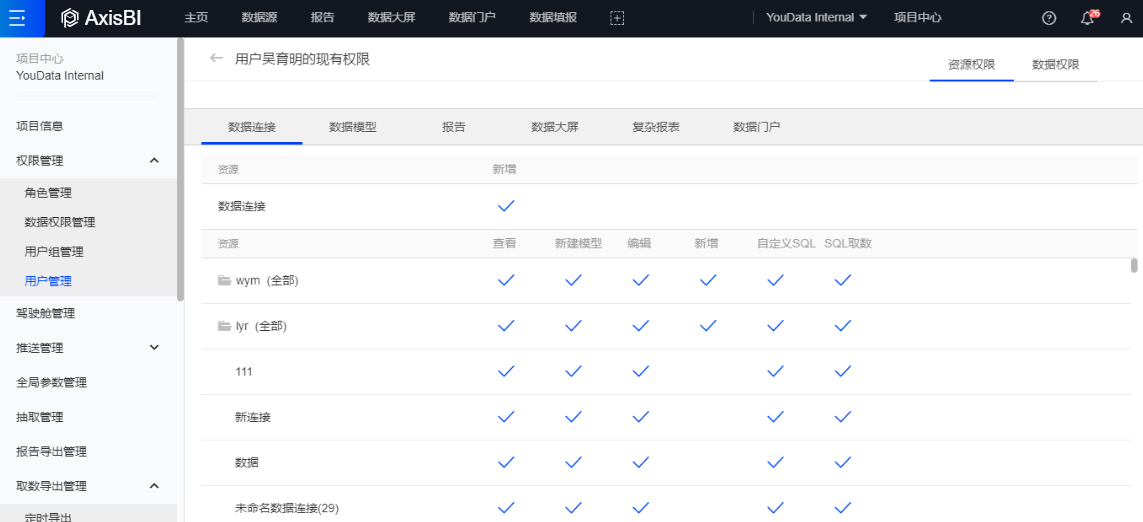1143x522 pixels.
Task: Open the YouData Internal project dropdown
Action: 816,18
